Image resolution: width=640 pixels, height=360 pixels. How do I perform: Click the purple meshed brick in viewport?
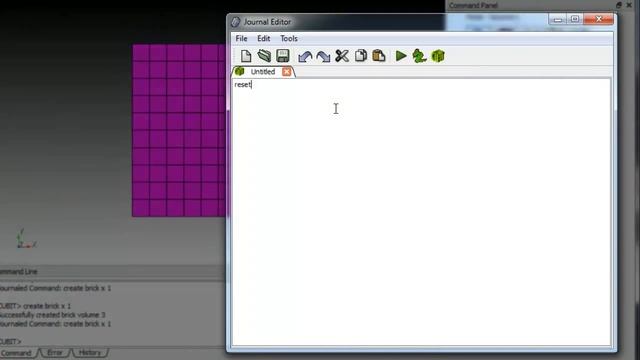point(180,131)
